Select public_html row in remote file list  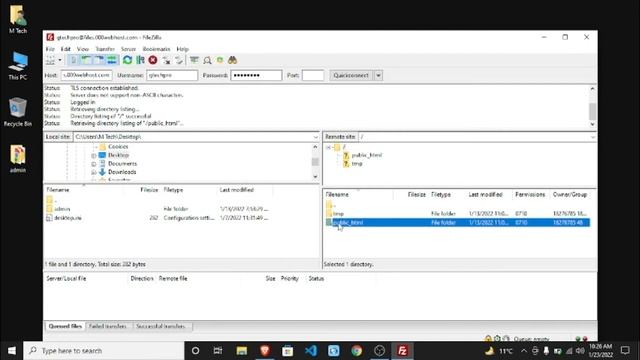tap(457, 222)
